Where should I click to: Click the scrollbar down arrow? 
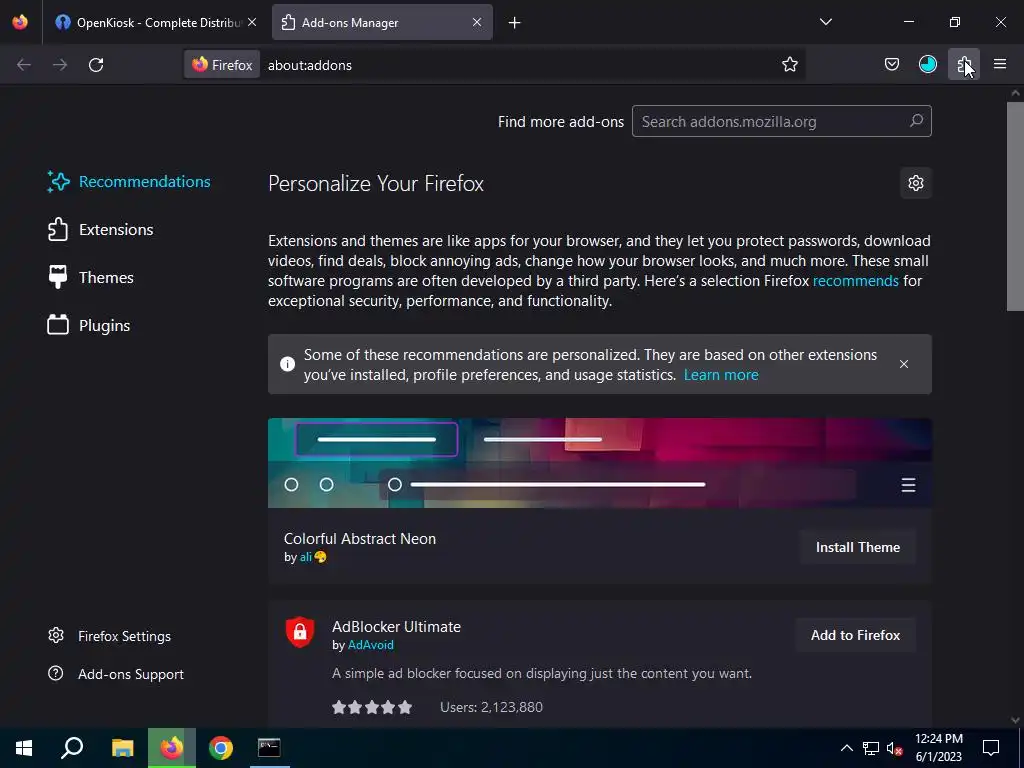[x=1016, y=720]
